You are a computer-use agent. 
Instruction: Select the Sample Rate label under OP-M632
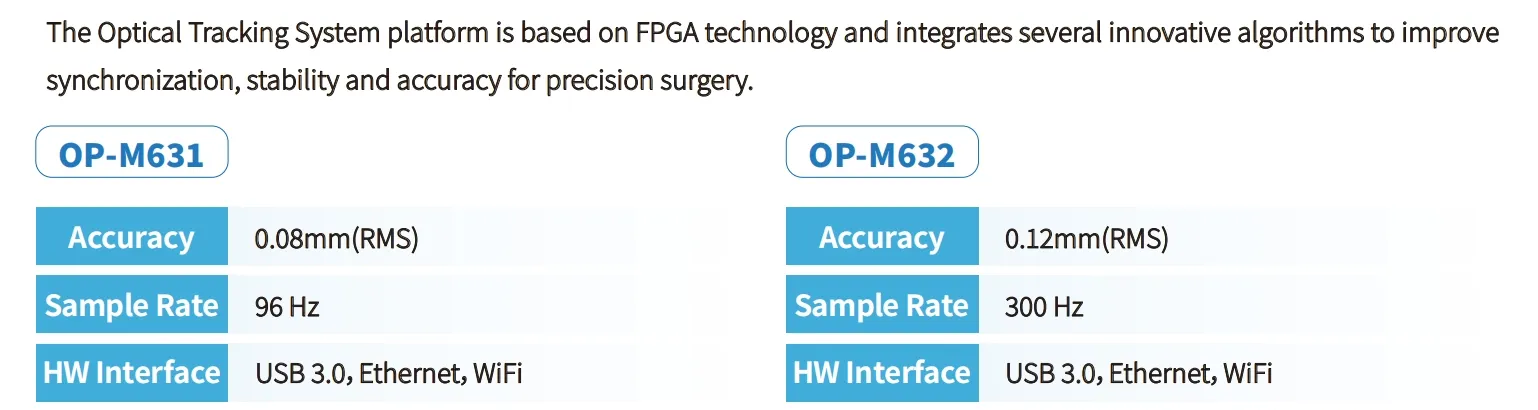(881, 306)
